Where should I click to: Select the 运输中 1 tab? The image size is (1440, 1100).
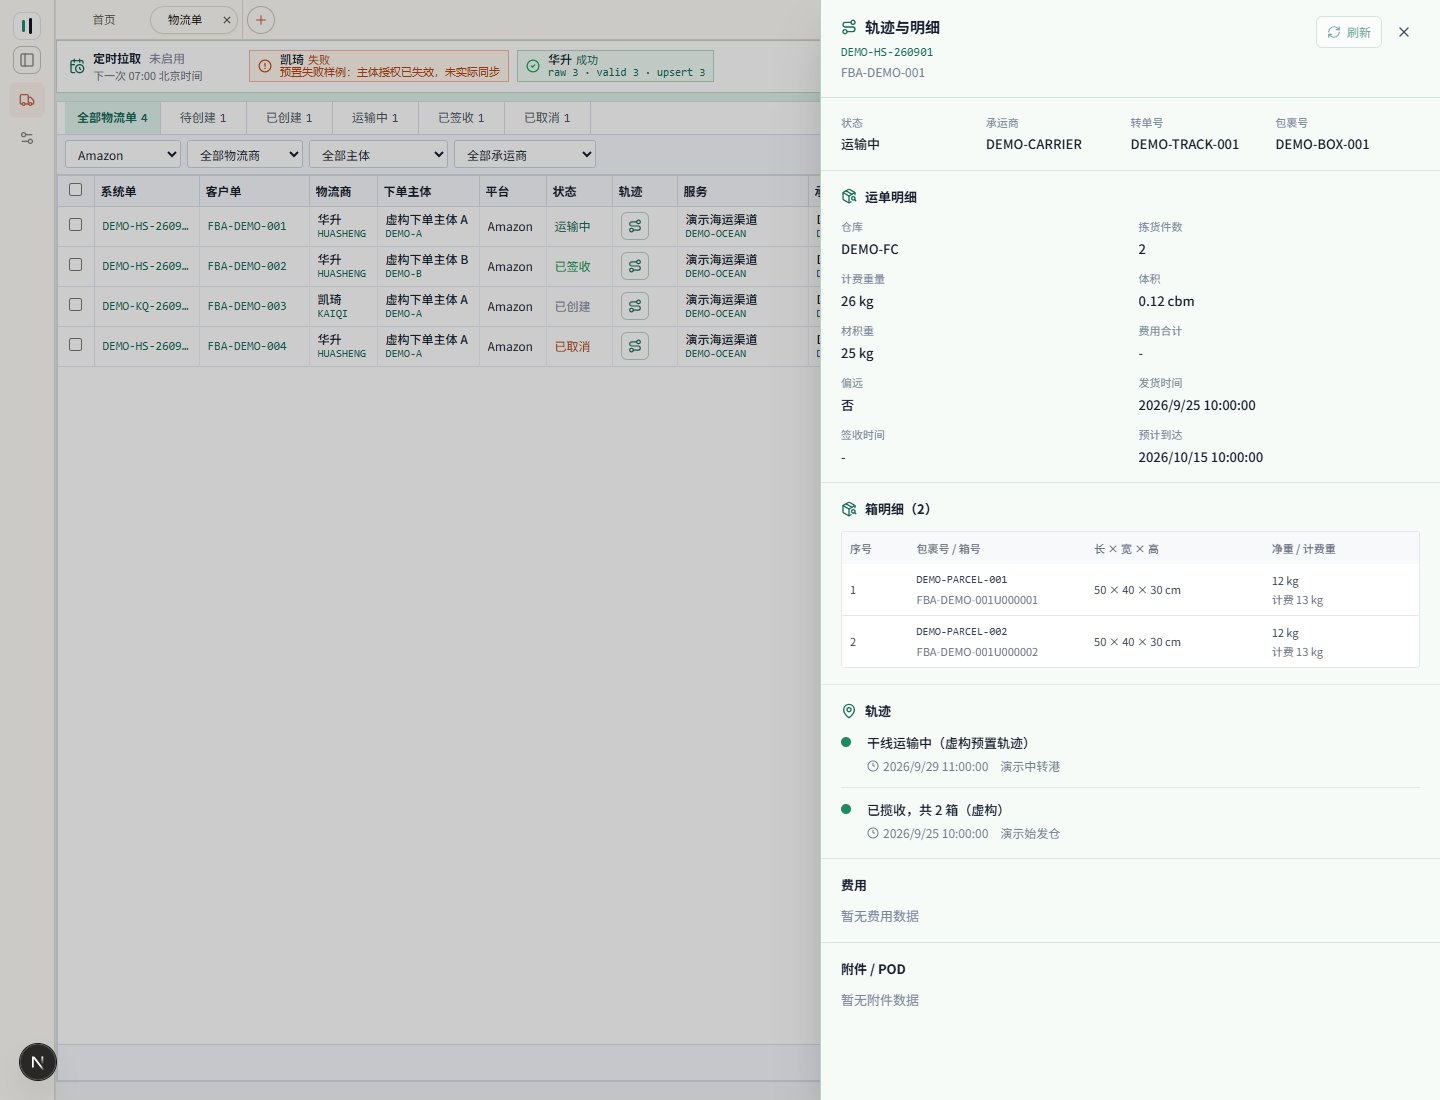click(x=375, y=118)
